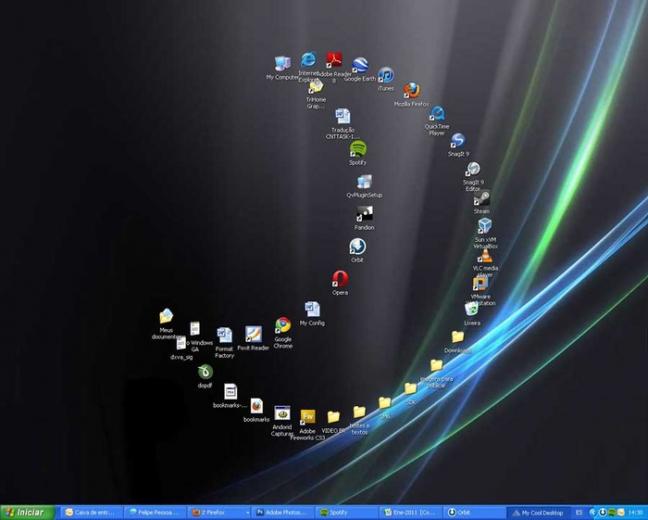Open the Downloads folder icon
This screenshot has width=648, height=520.
457,337
